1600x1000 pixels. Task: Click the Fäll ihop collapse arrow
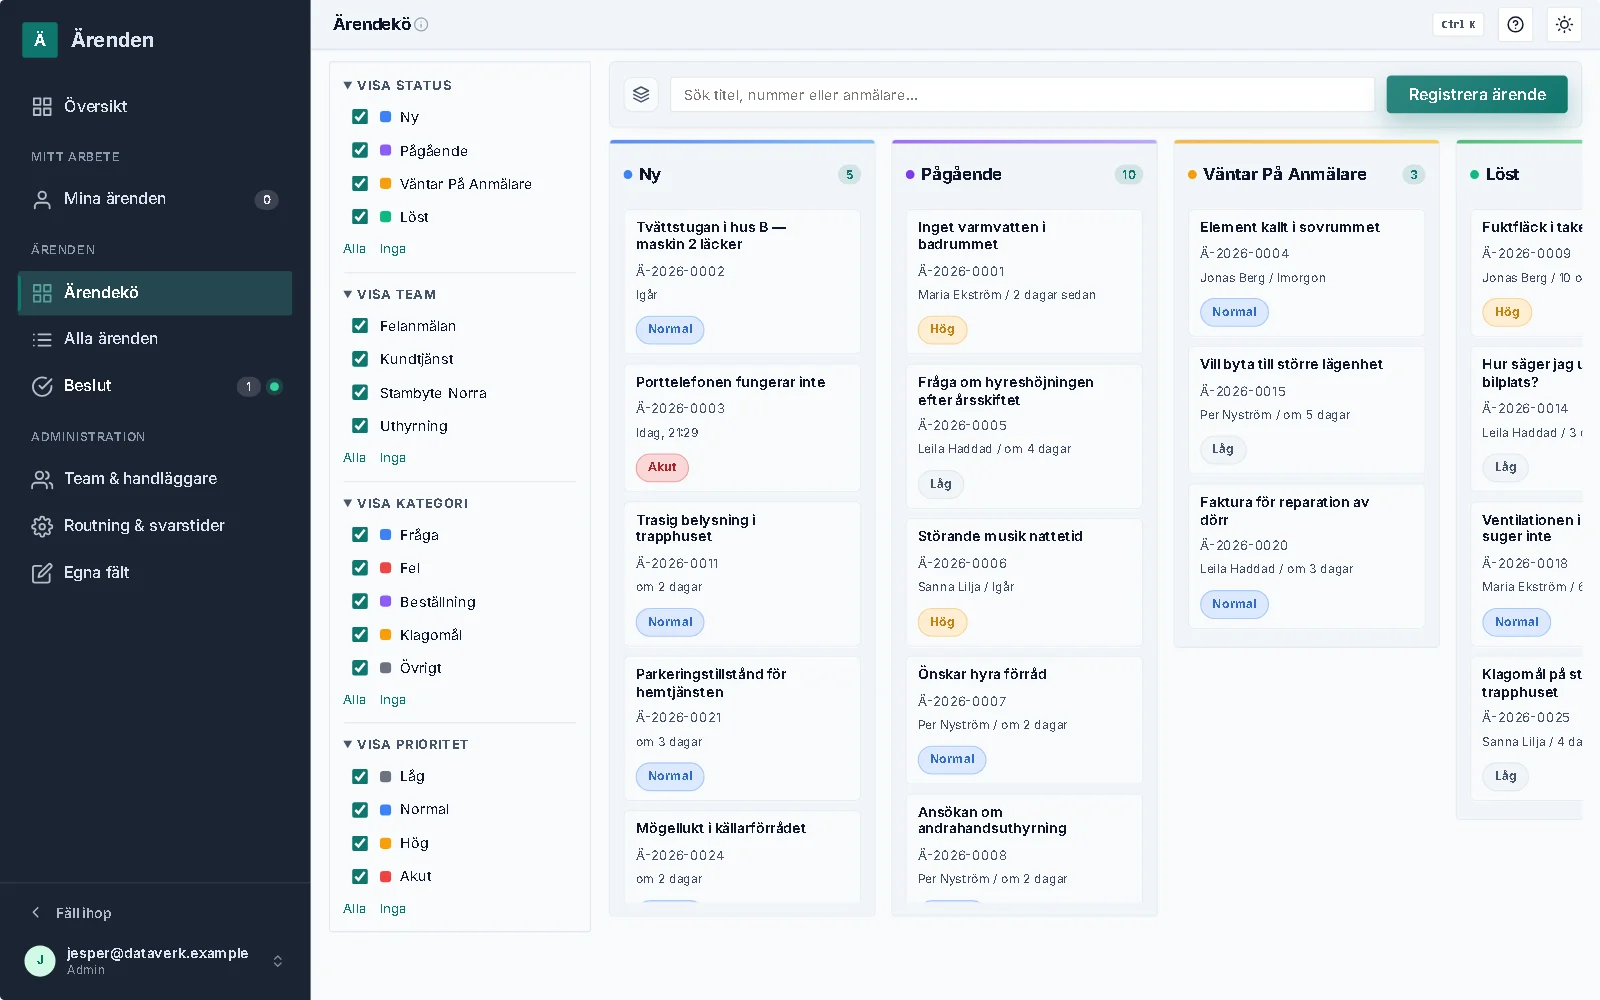pos(36,913)
